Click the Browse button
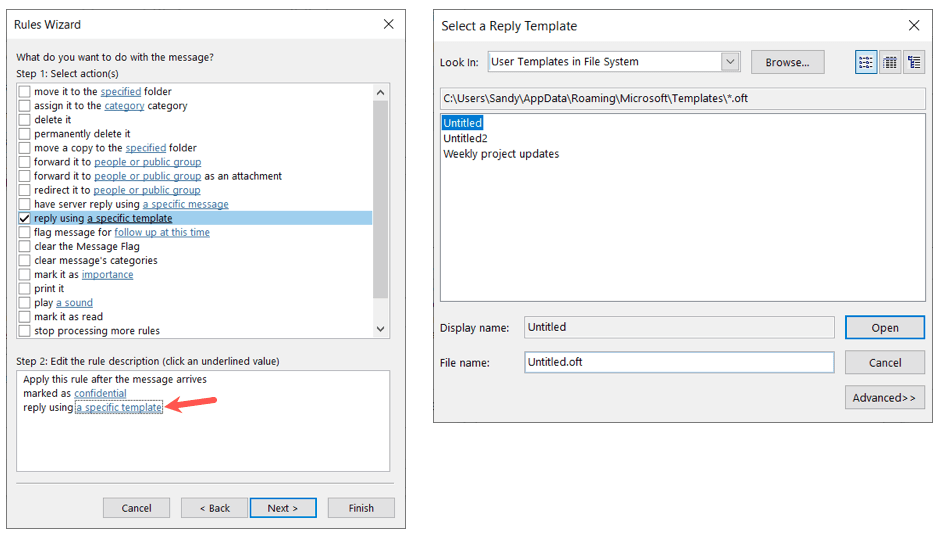 click(x=787, y=62)
